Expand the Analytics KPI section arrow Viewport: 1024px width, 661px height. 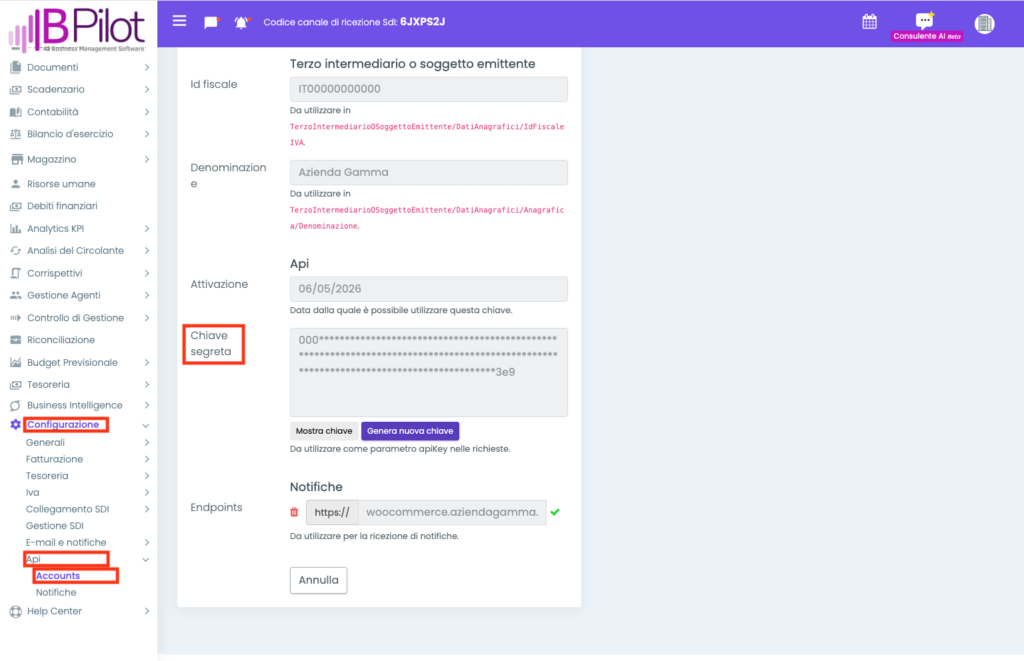(146, 229)
